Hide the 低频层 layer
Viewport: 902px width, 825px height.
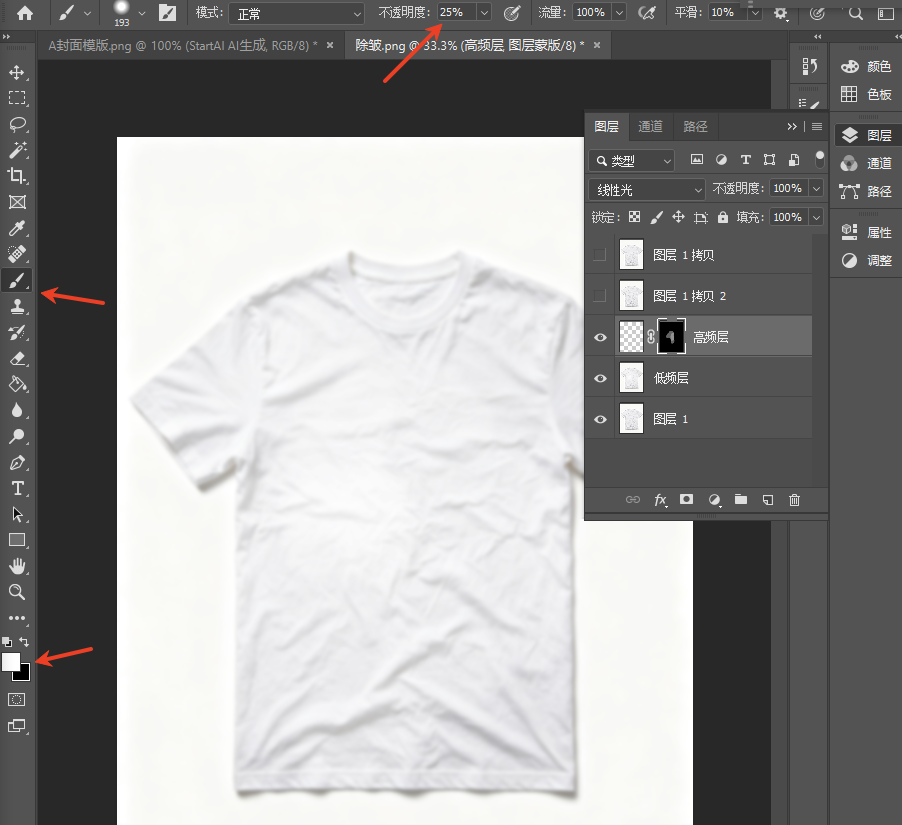click(600, 378)
